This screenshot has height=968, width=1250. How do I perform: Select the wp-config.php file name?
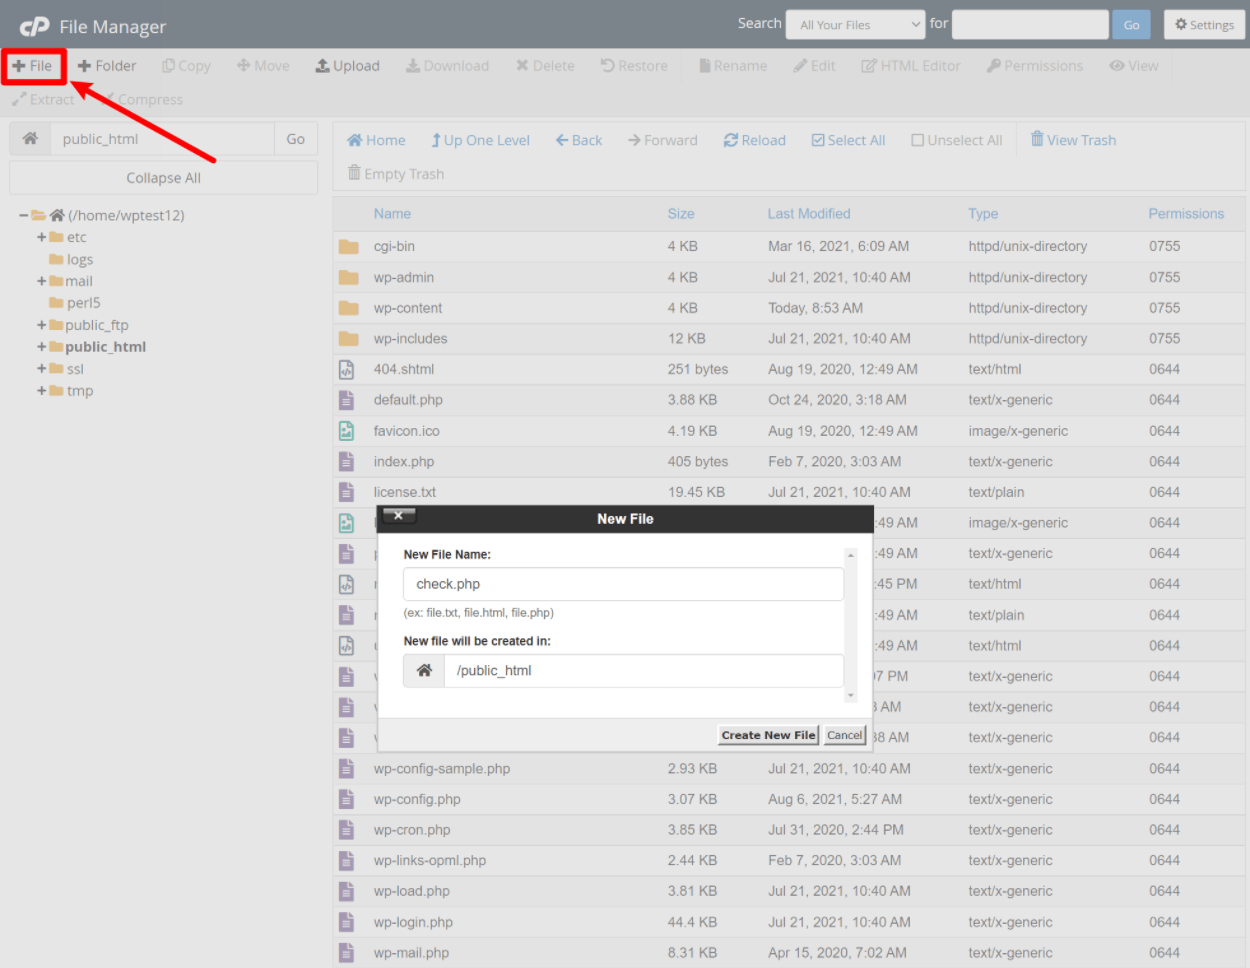click(417, 799)
